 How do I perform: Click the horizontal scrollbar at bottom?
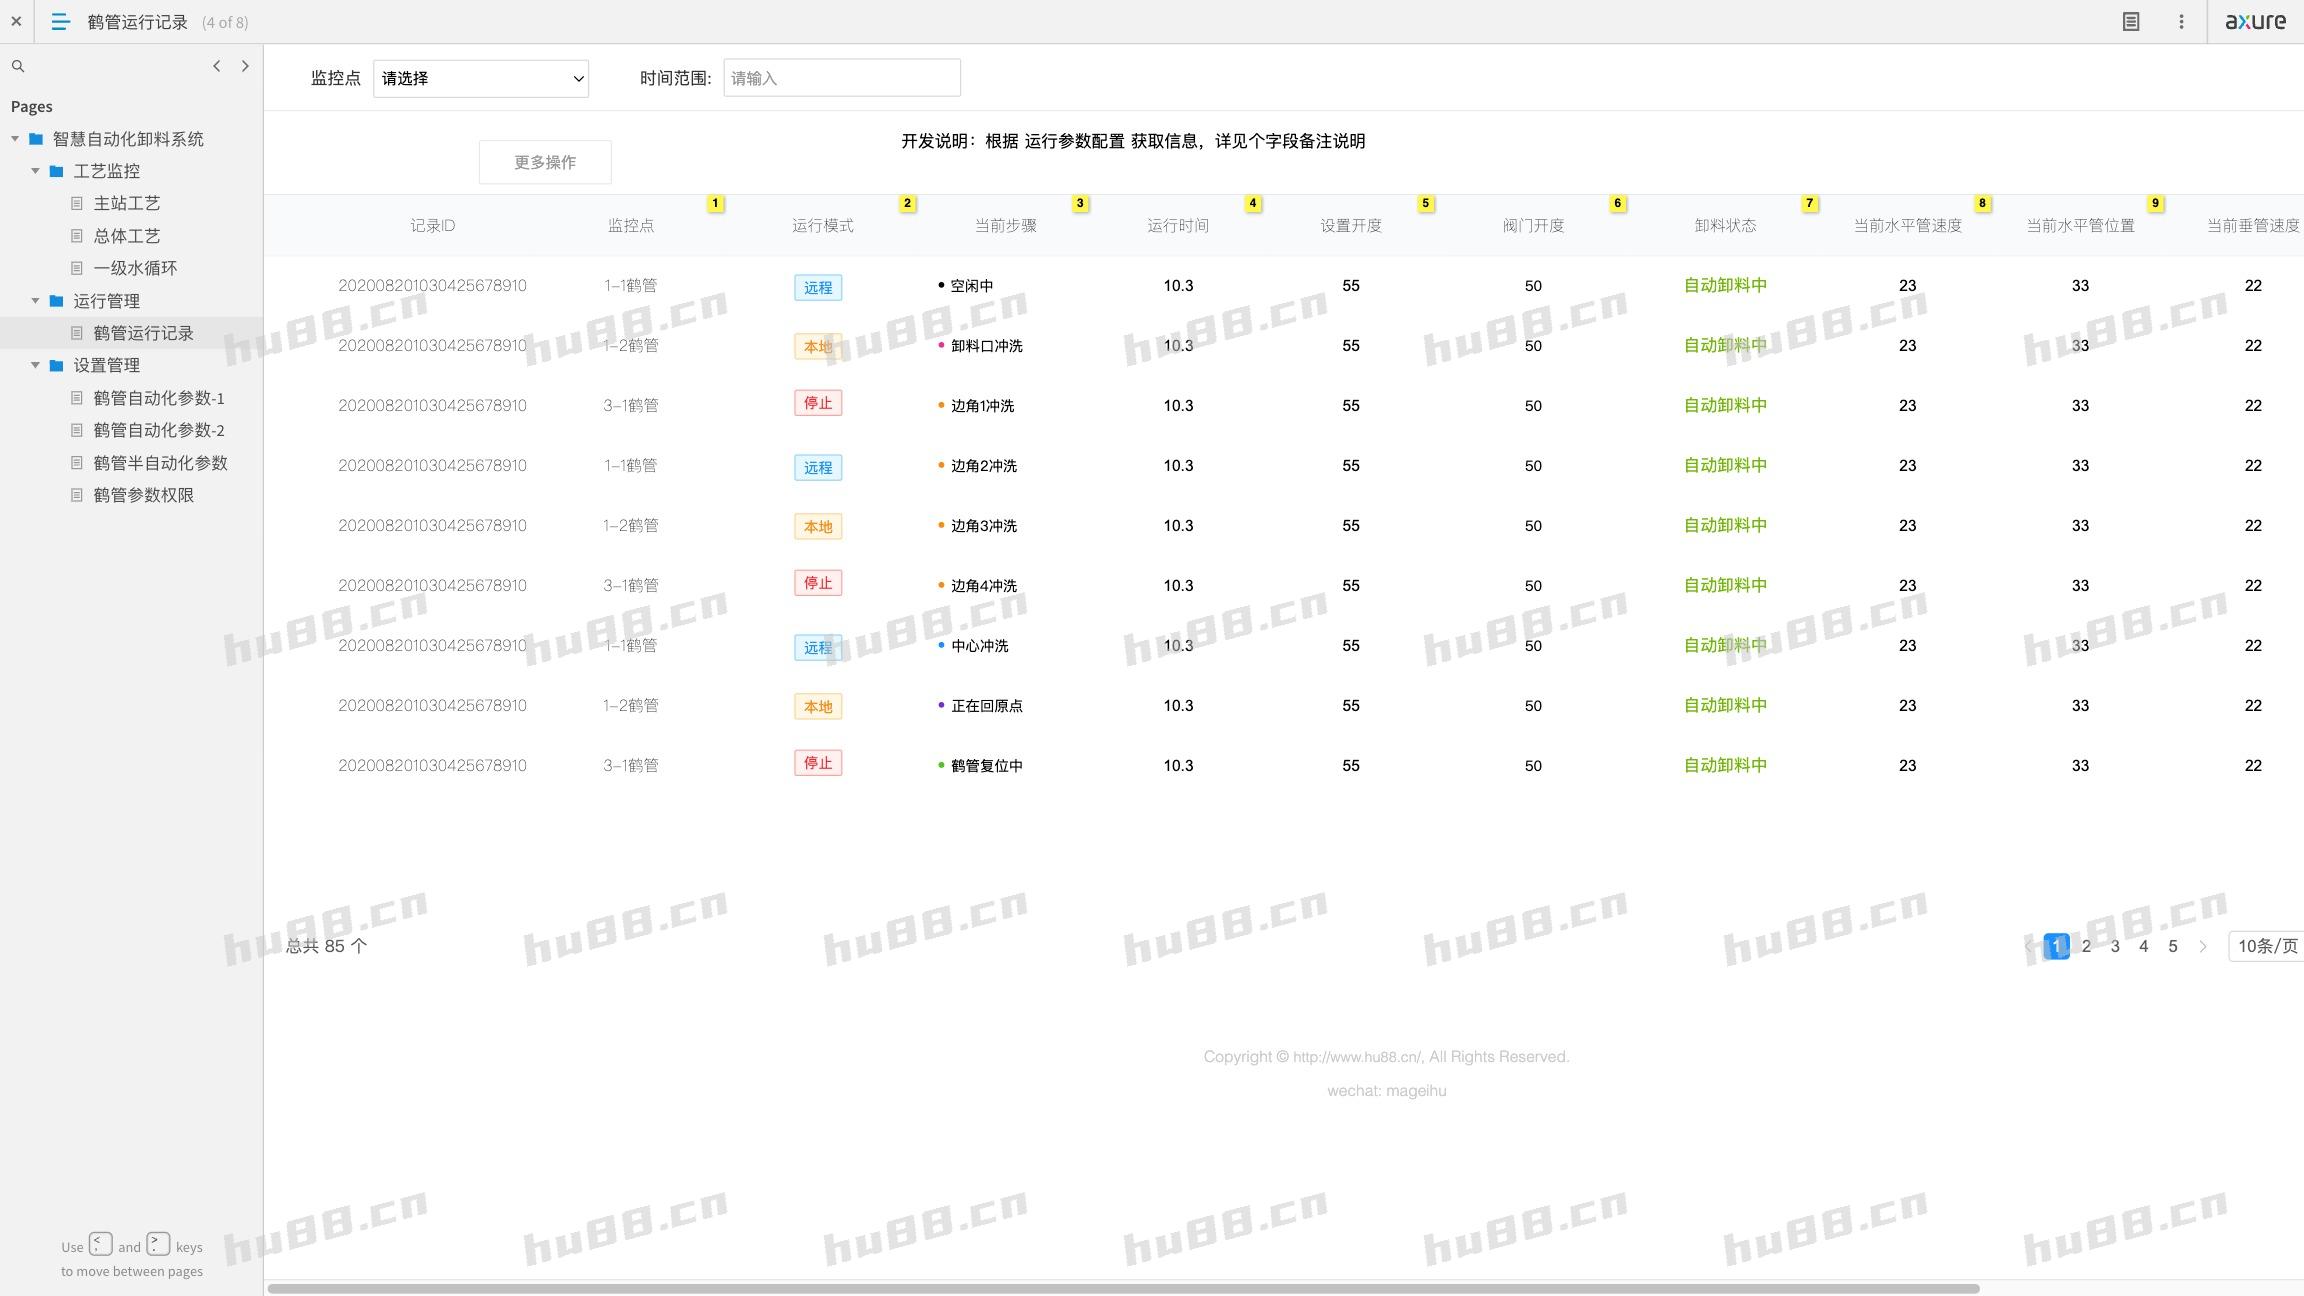click(x=1122, y=1288)
